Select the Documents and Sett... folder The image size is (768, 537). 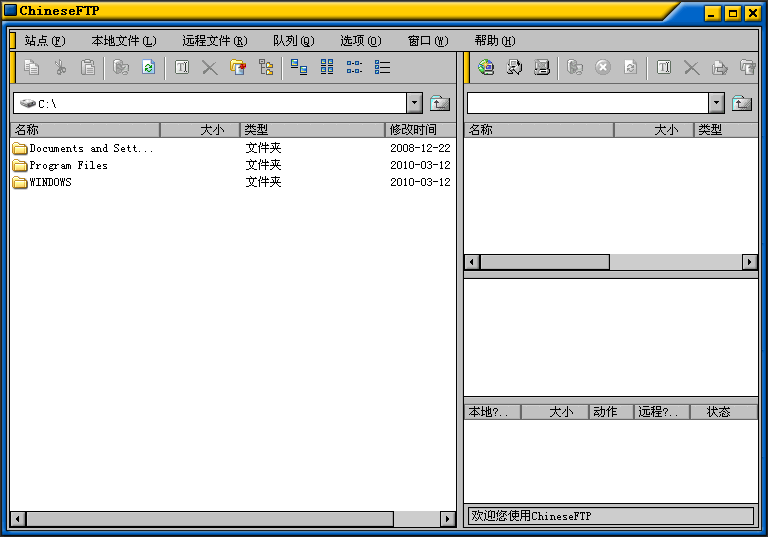[x=83, y=148]
